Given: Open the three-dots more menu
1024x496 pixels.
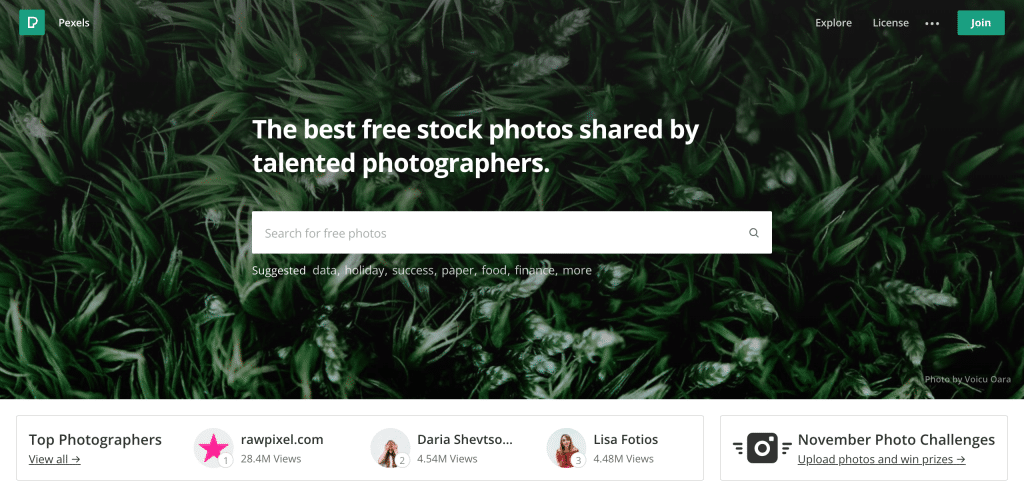Looking at the screenshot, I should coord(932,23).
